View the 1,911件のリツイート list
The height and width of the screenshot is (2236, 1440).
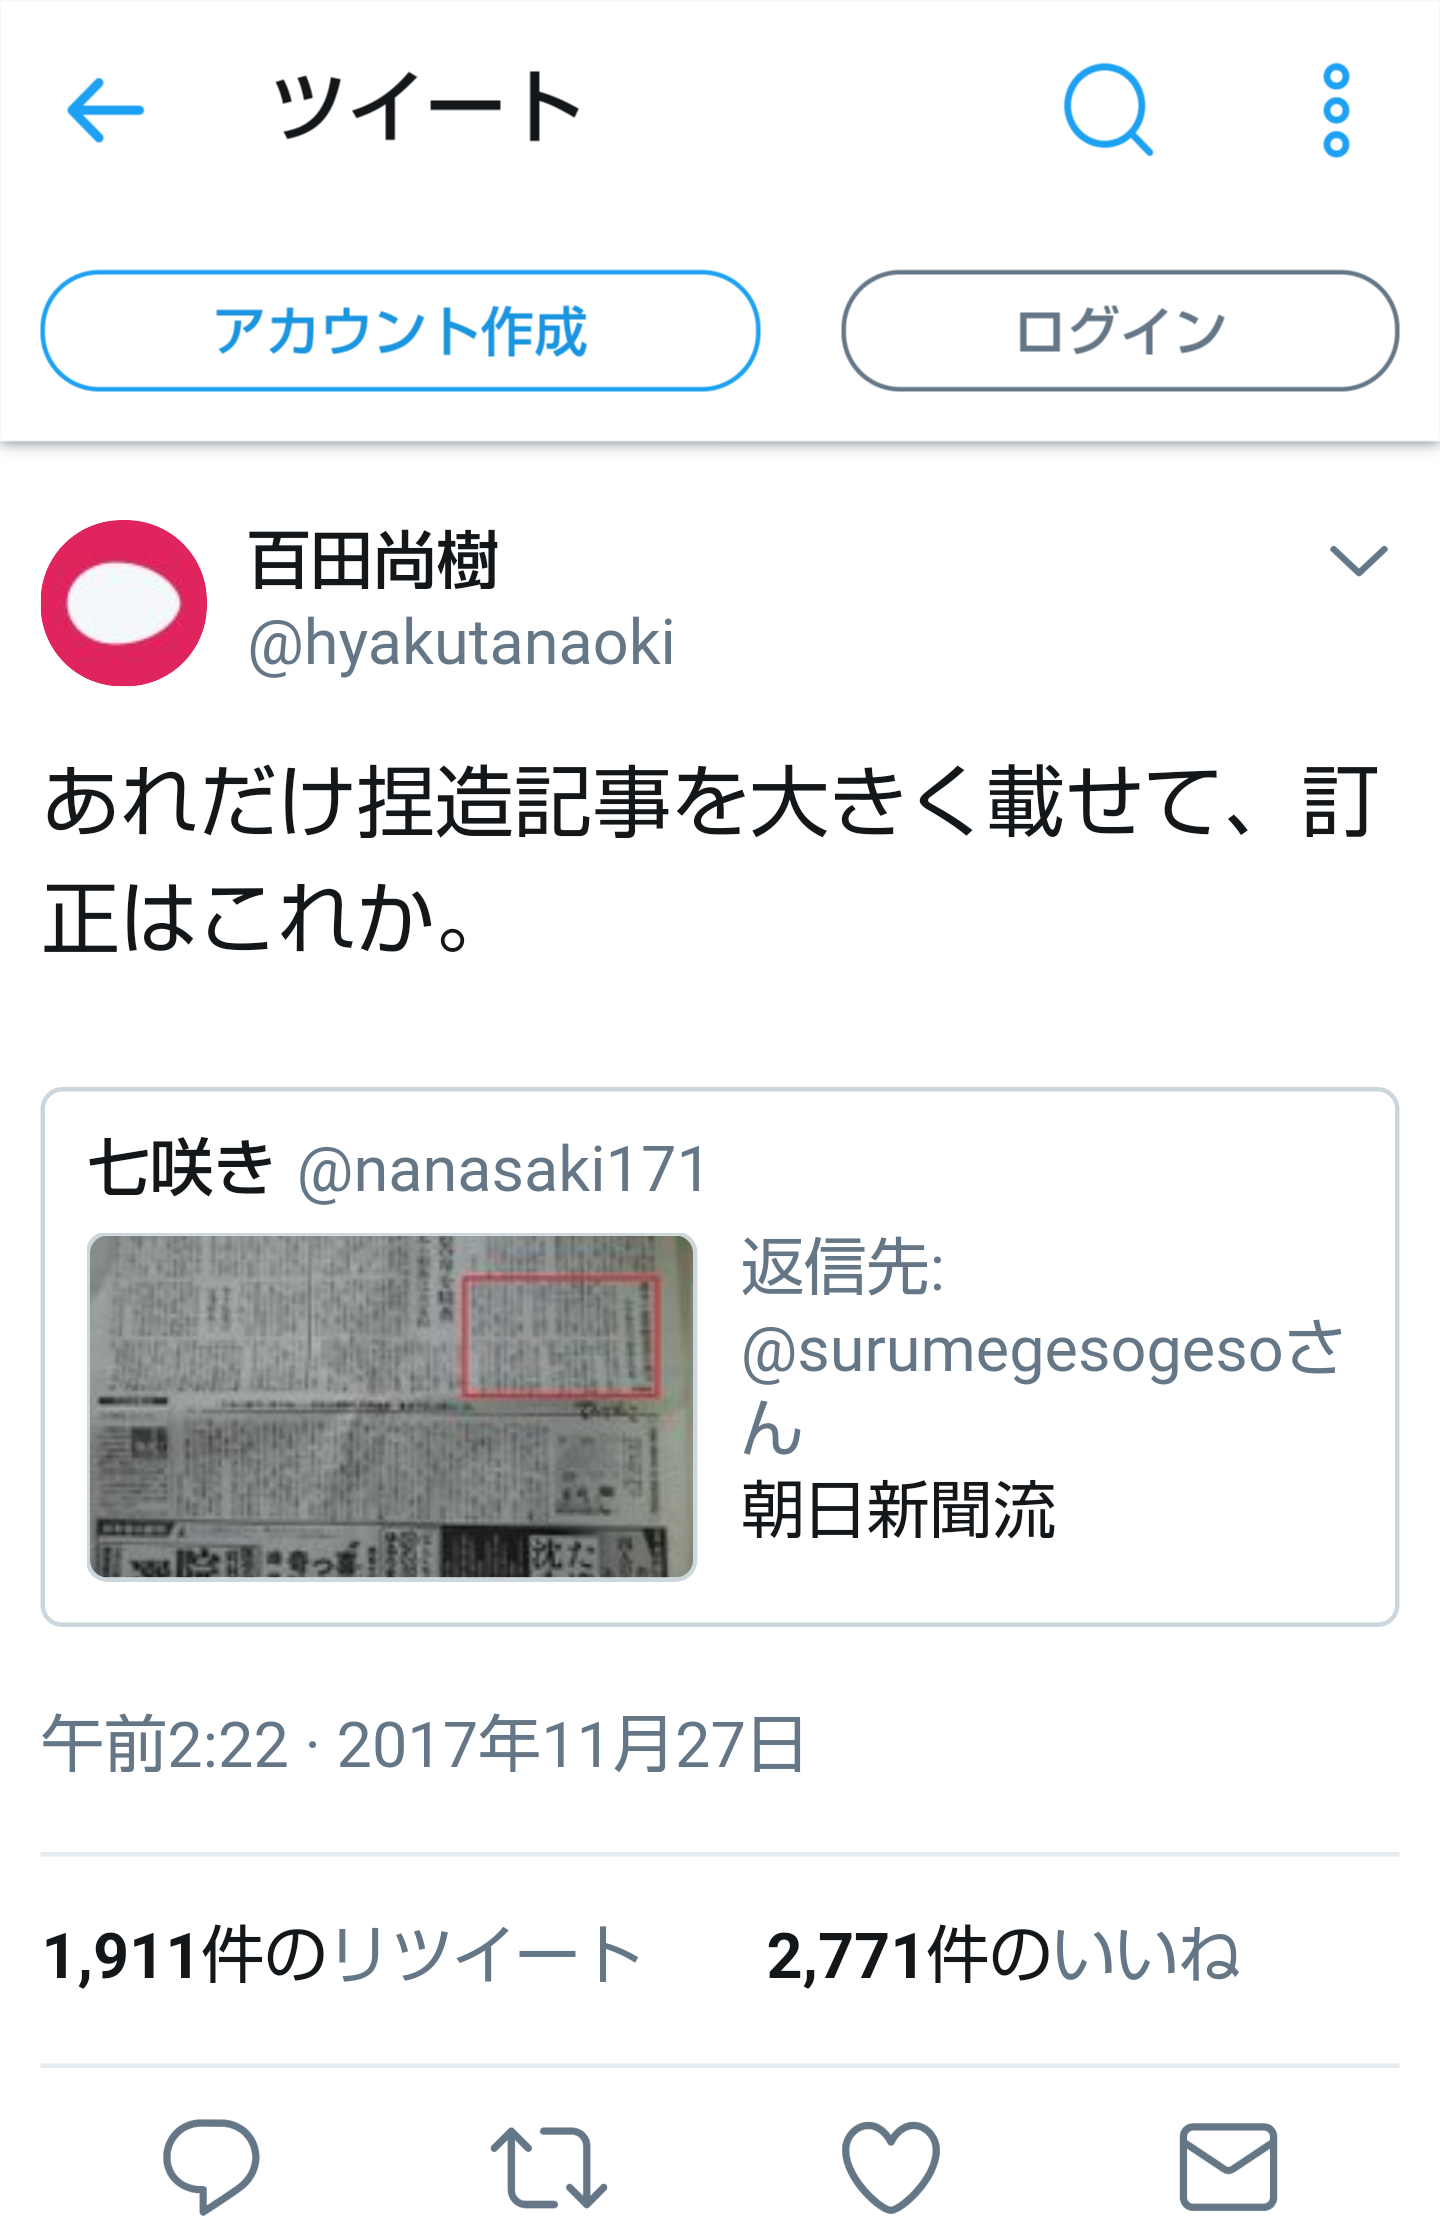click(342, 1955)
